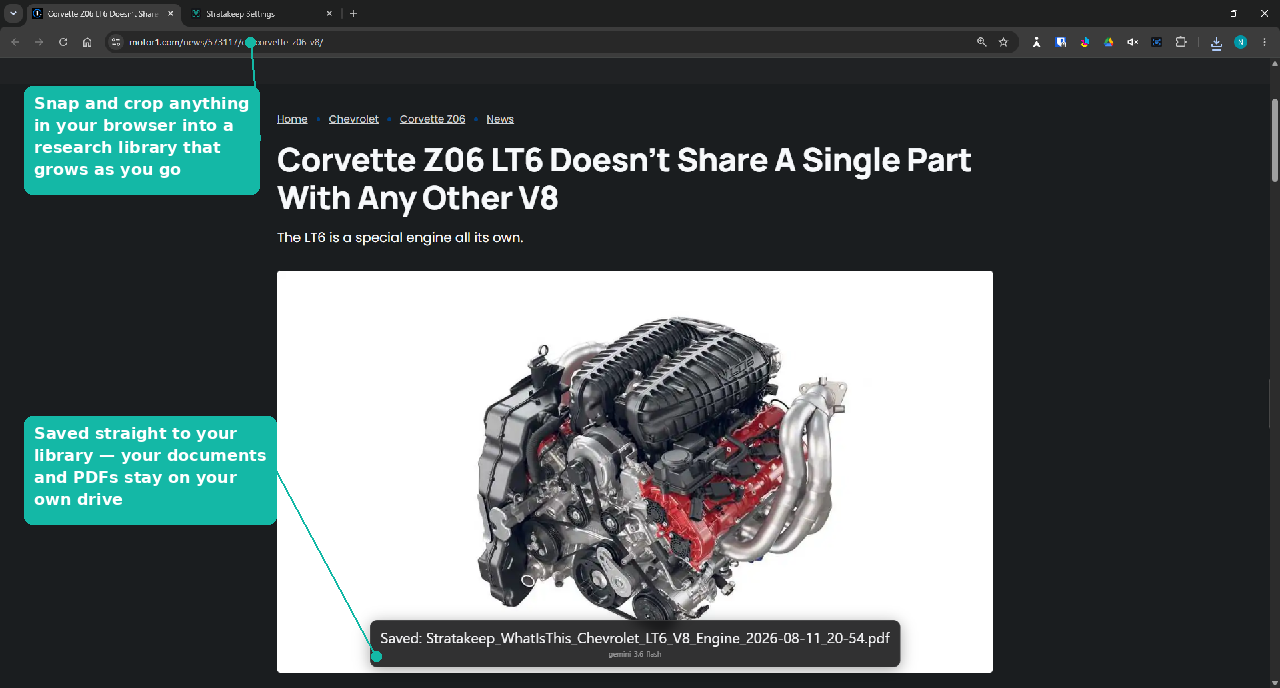The image size is (1280, 688).
Task: Open the Google Drive extension
Action: pos(1109,42)
